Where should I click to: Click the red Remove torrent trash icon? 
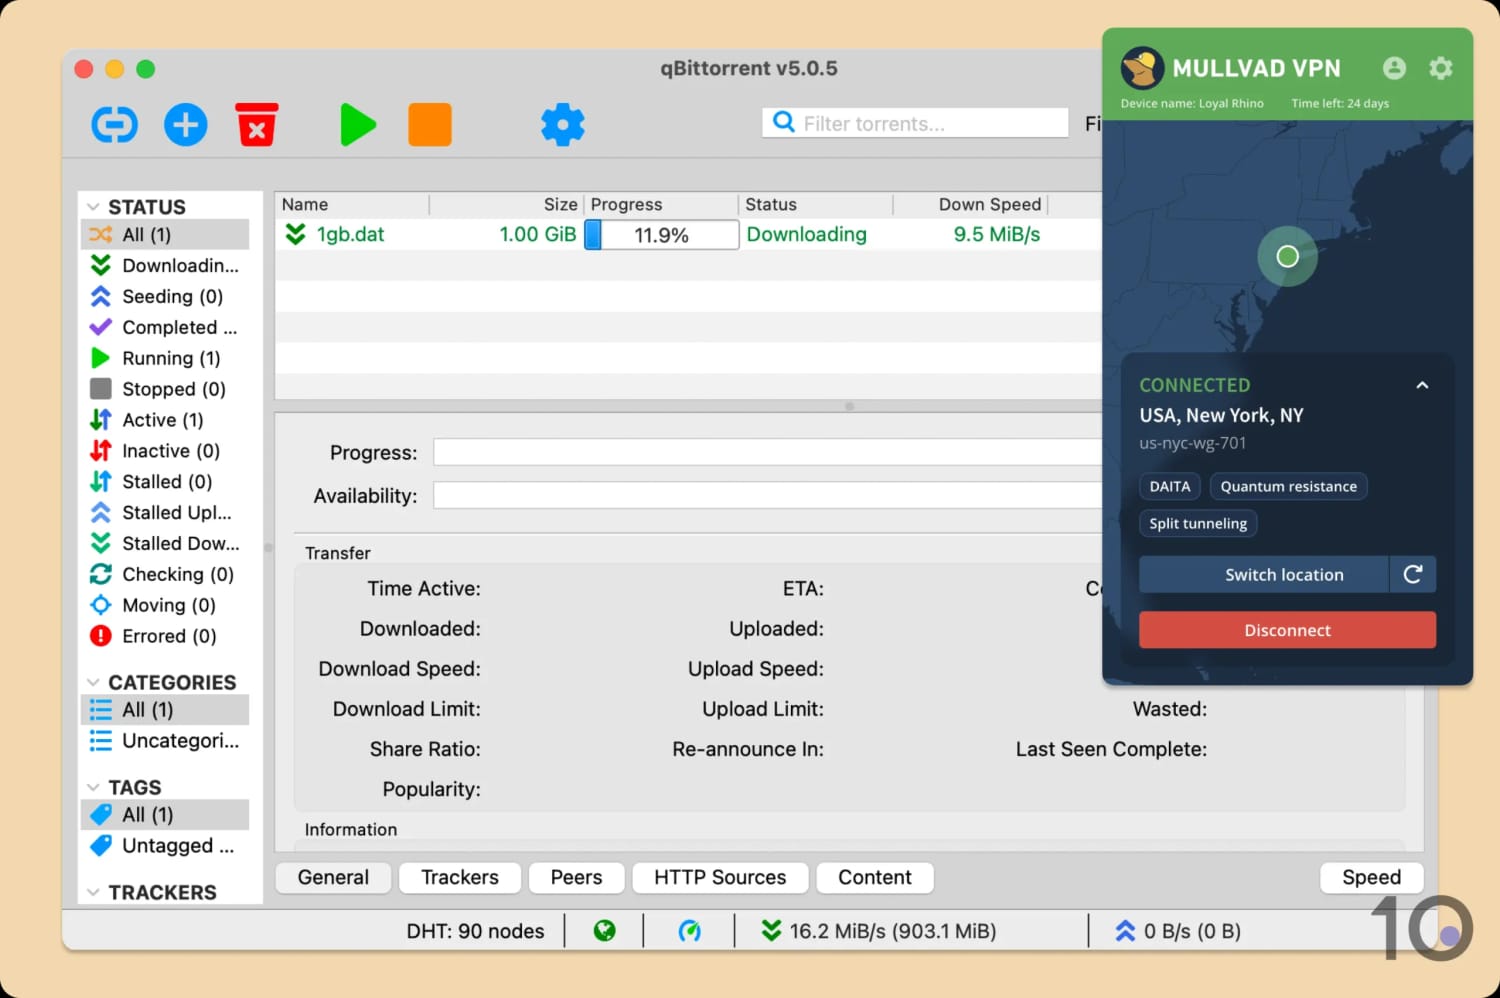click(257, 125)
